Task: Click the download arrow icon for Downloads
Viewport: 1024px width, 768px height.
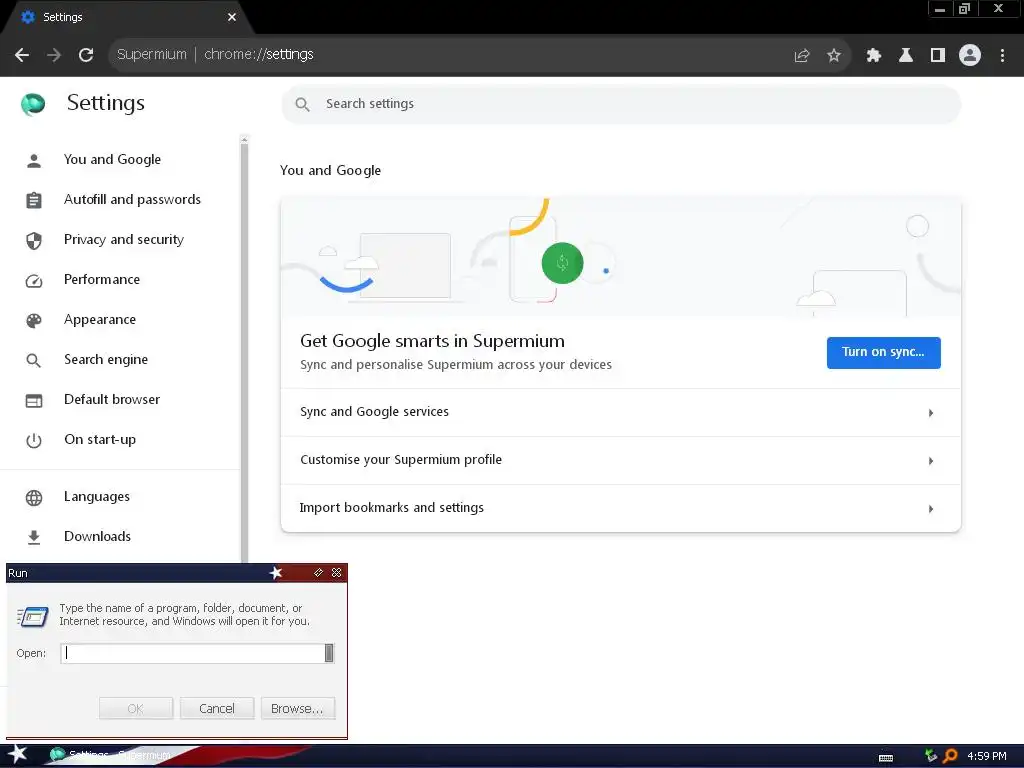Action: (34, 537)
